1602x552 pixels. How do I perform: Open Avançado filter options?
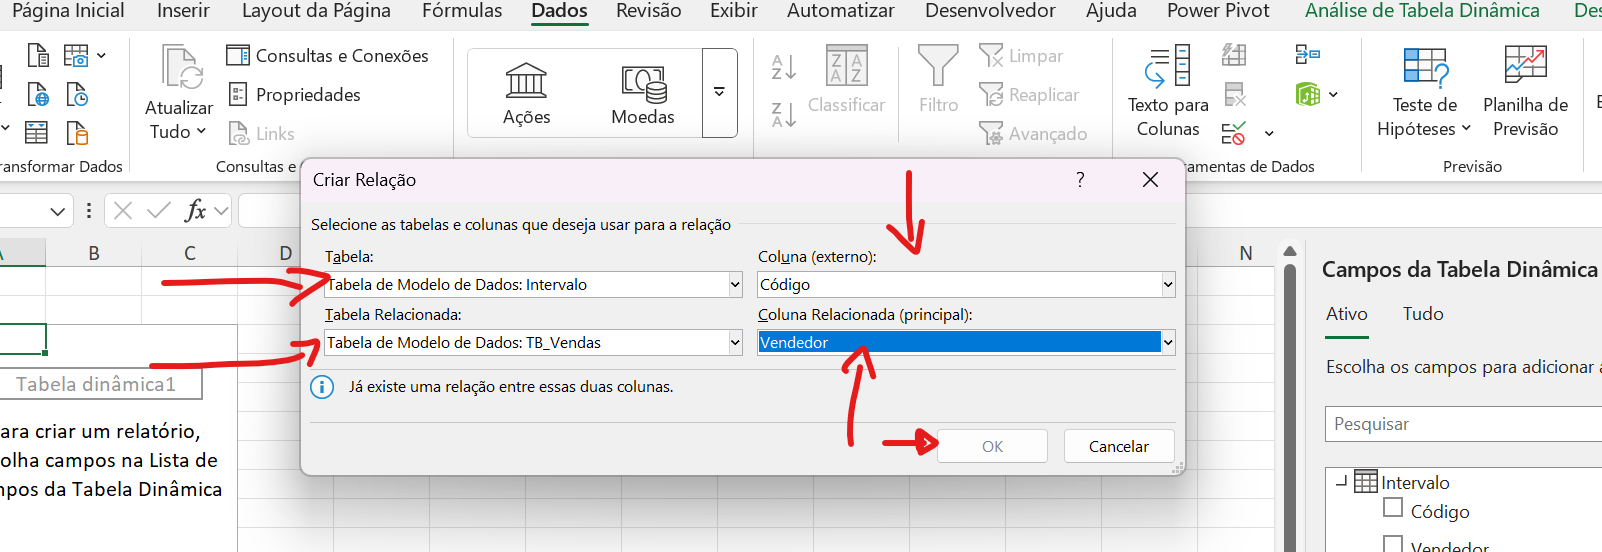pyautogui.click(x=1033, y=134)
